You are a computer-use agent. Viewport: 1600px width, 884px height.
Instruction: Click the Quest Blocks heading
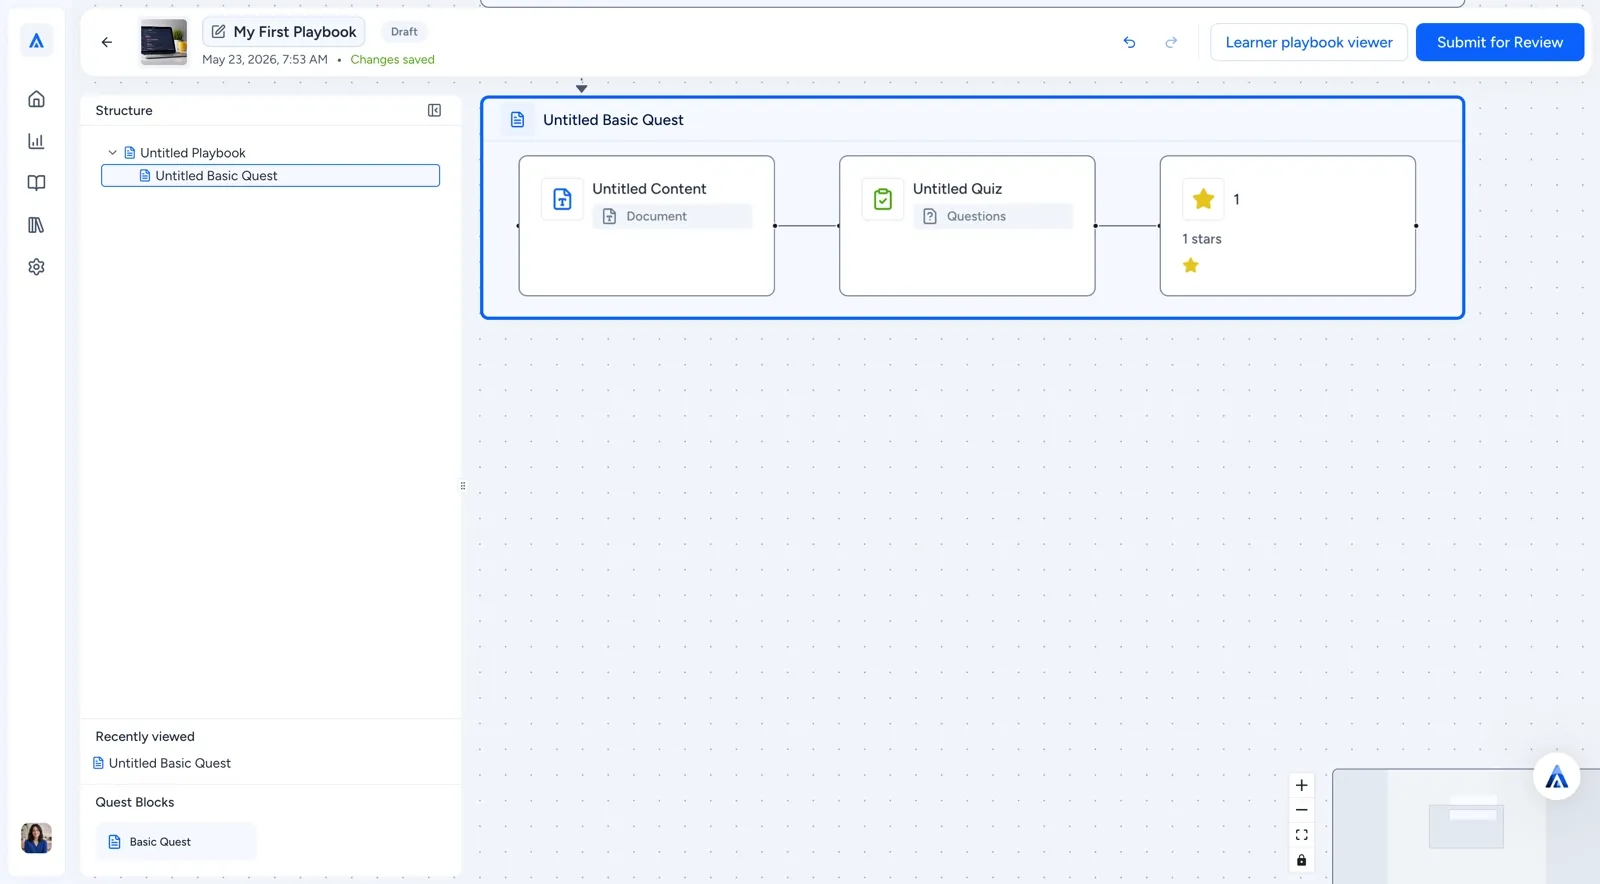[x=135, y=802]
